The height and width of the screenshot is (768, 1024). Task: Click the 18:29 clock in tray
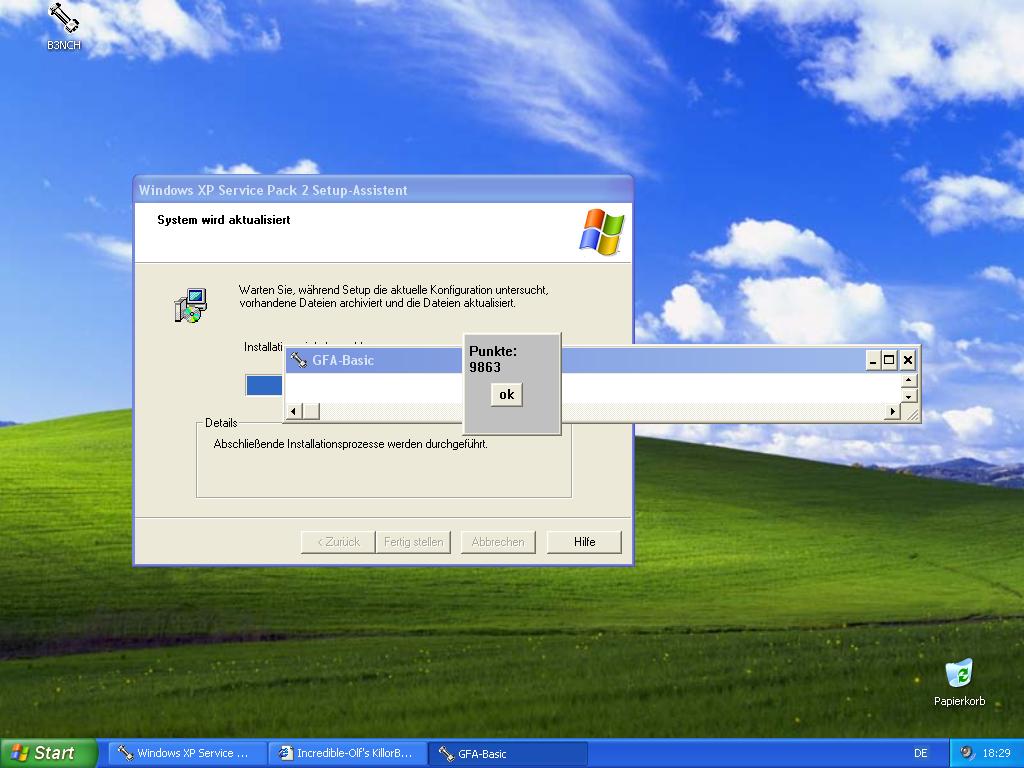[997, 753]
